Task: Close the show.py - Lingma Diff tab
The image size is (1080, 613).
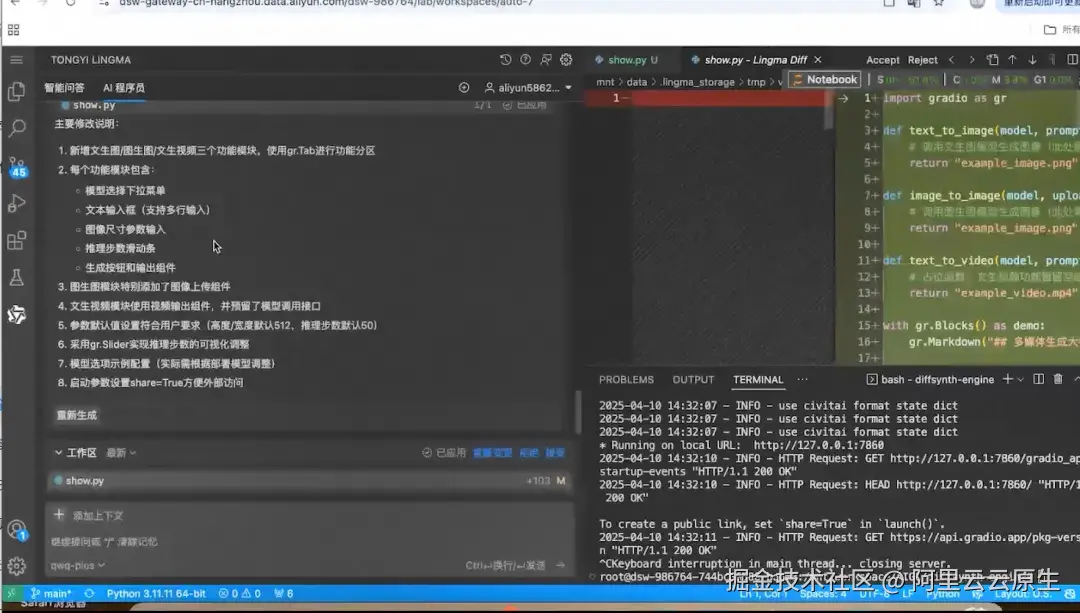Action: coord(818,60)
